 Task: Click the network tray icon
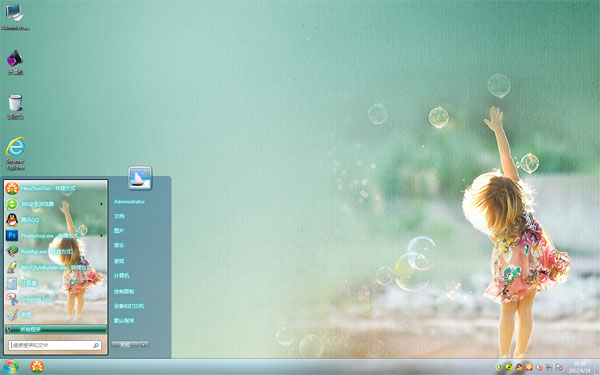click(x=549, y=367)
